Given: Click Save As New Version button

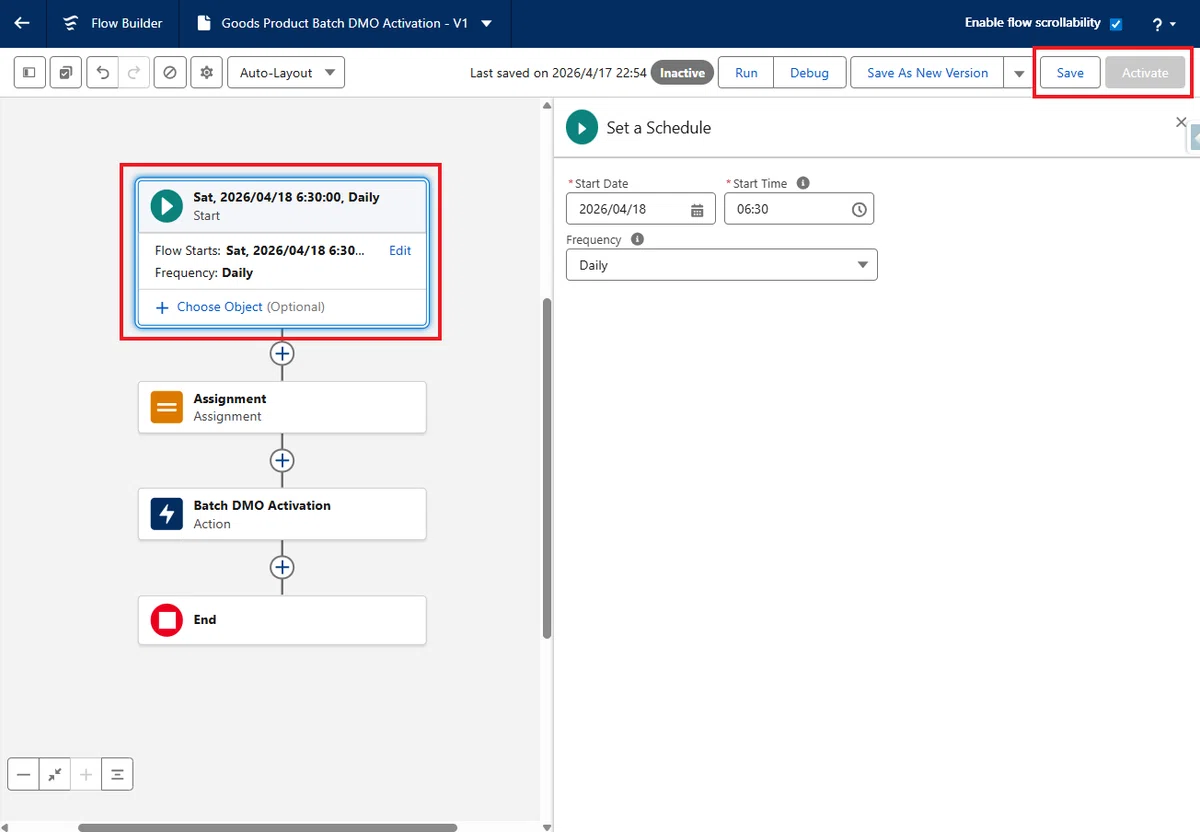Looking at the screenshot, I should [927, 73].
